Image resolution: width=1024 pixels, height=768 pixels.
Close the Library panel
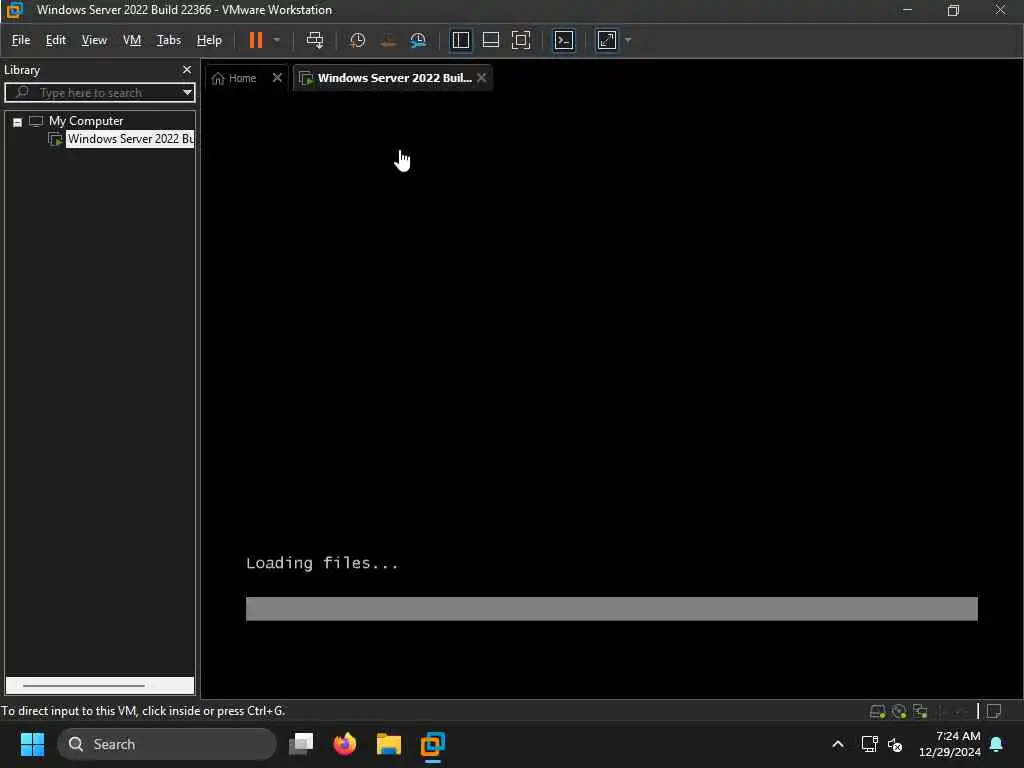[x=187, y=69]
